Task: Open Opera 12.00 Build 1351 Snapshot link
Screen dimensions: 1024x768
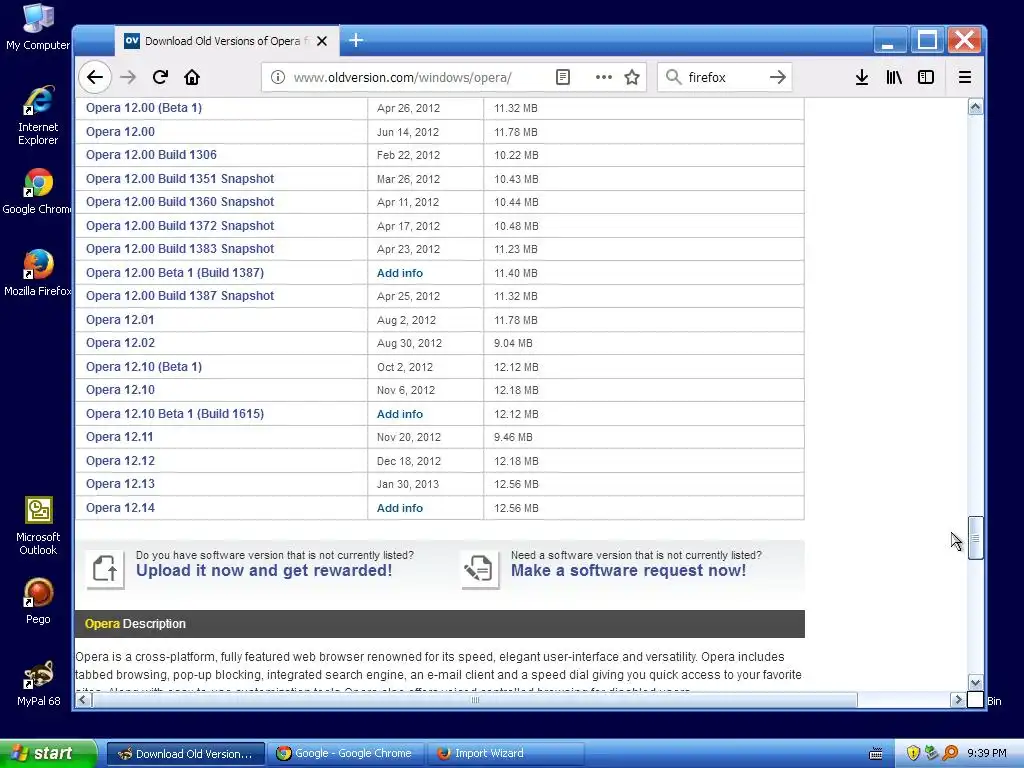Action: coord(180,178)
